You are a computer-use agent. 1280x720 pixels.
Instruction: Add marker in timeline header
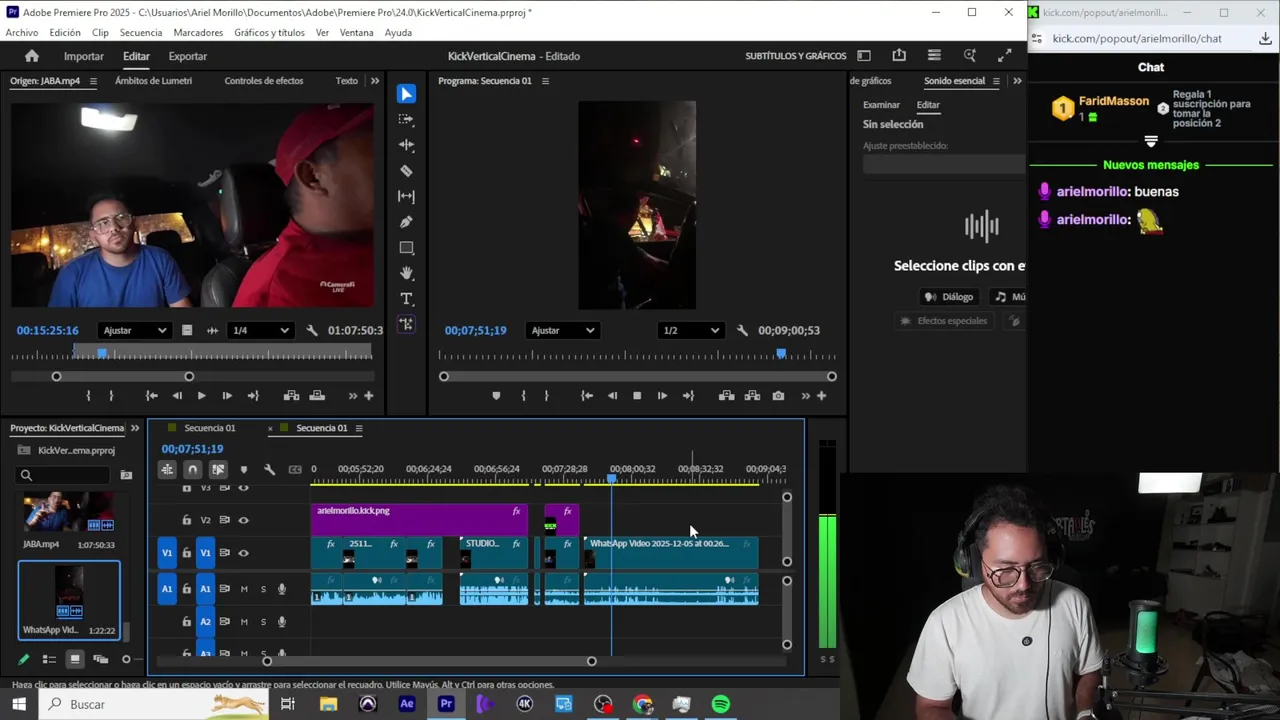coord(243,469)
